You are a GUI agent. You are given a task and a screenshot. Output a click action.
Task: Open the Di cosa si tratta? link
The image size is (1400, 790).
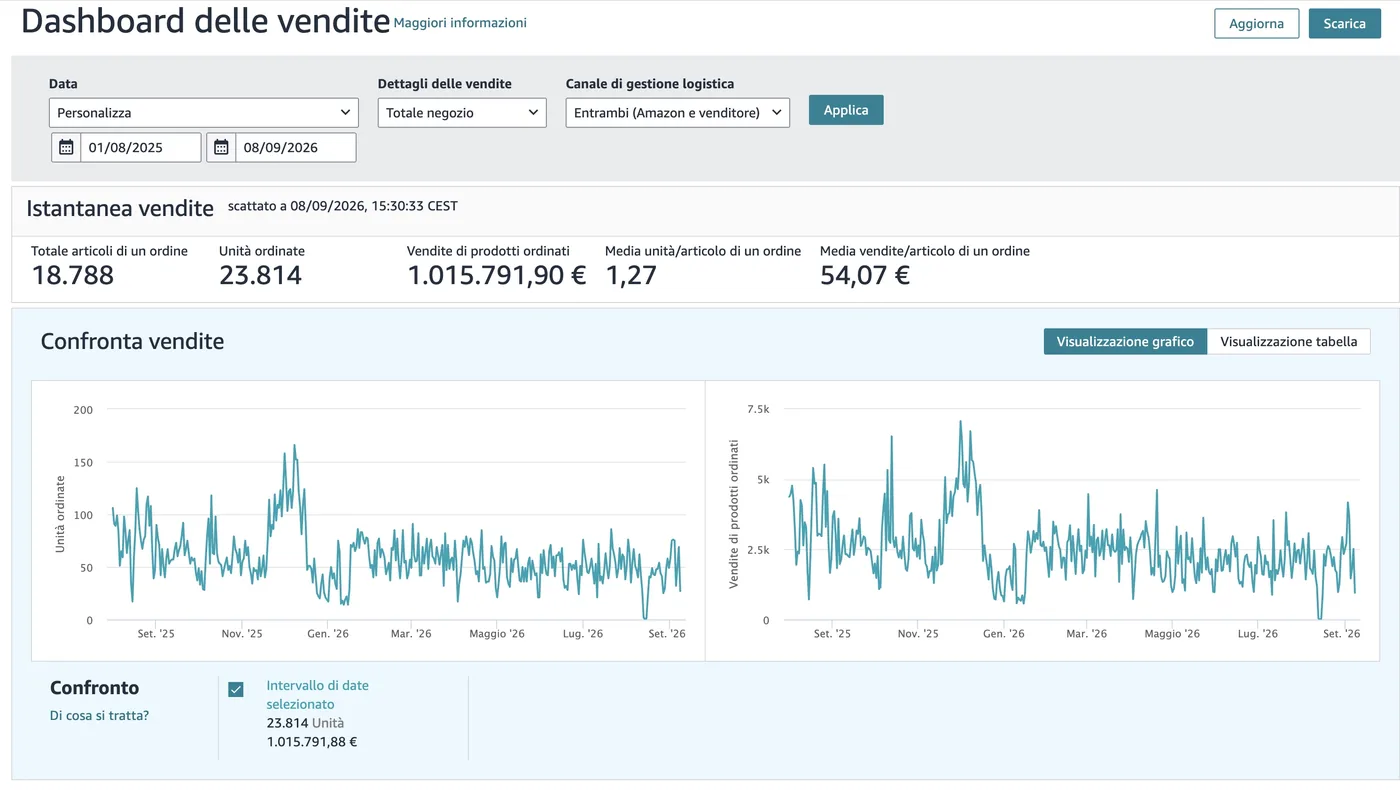coord(99,715)
